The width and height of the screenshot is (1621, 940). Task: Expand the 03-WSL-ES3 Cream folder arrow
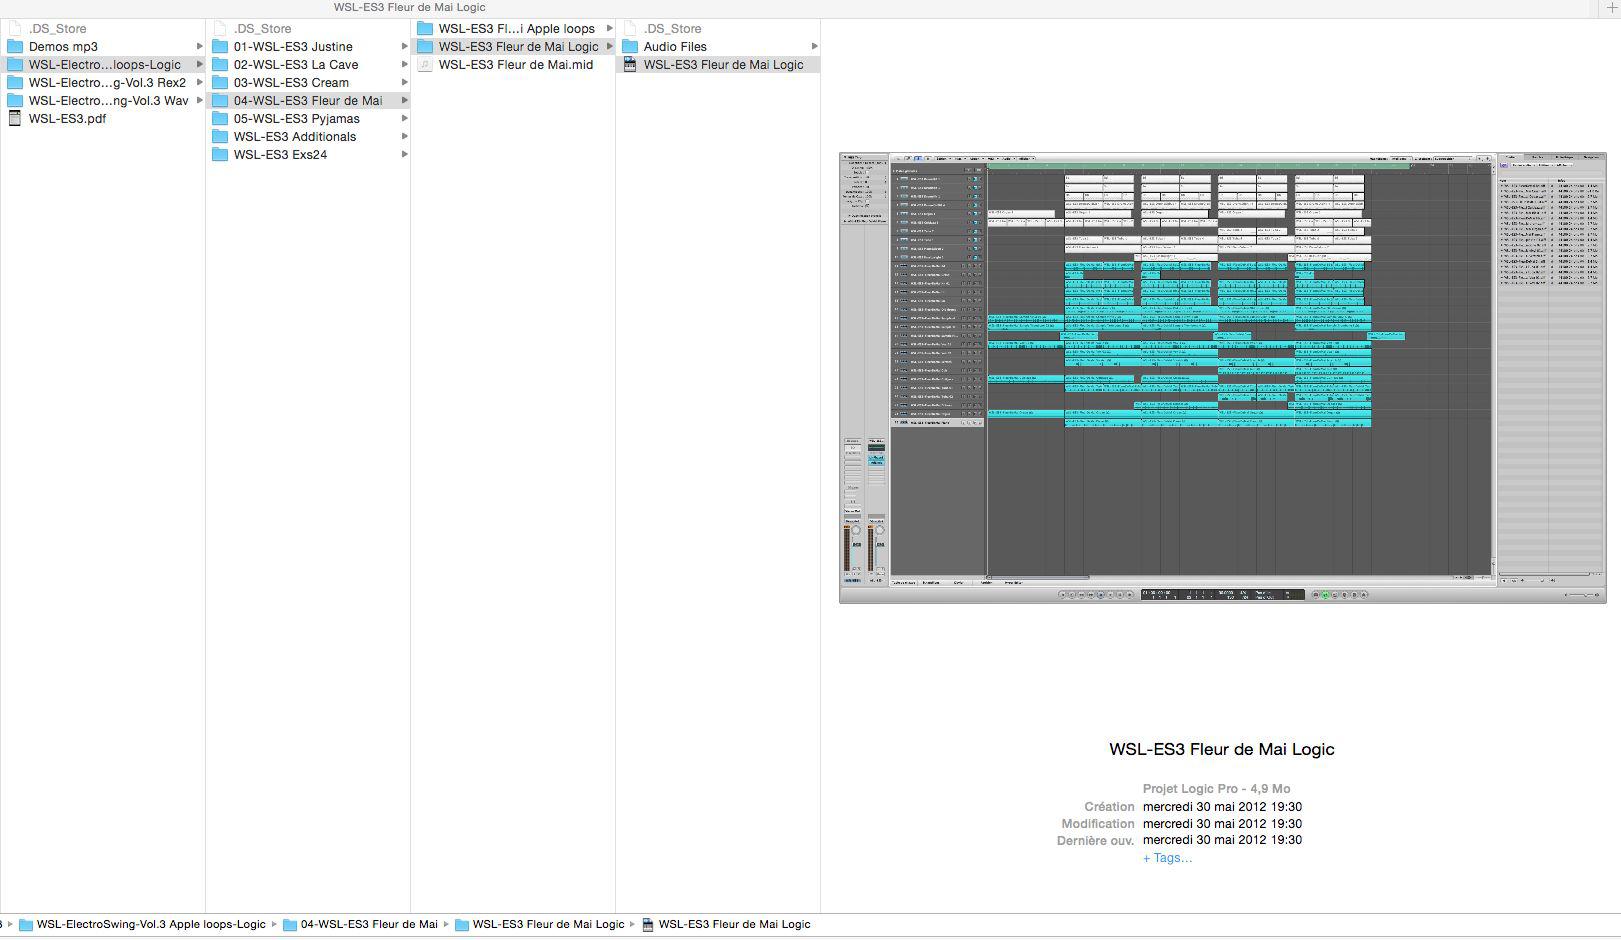(405, 83)
